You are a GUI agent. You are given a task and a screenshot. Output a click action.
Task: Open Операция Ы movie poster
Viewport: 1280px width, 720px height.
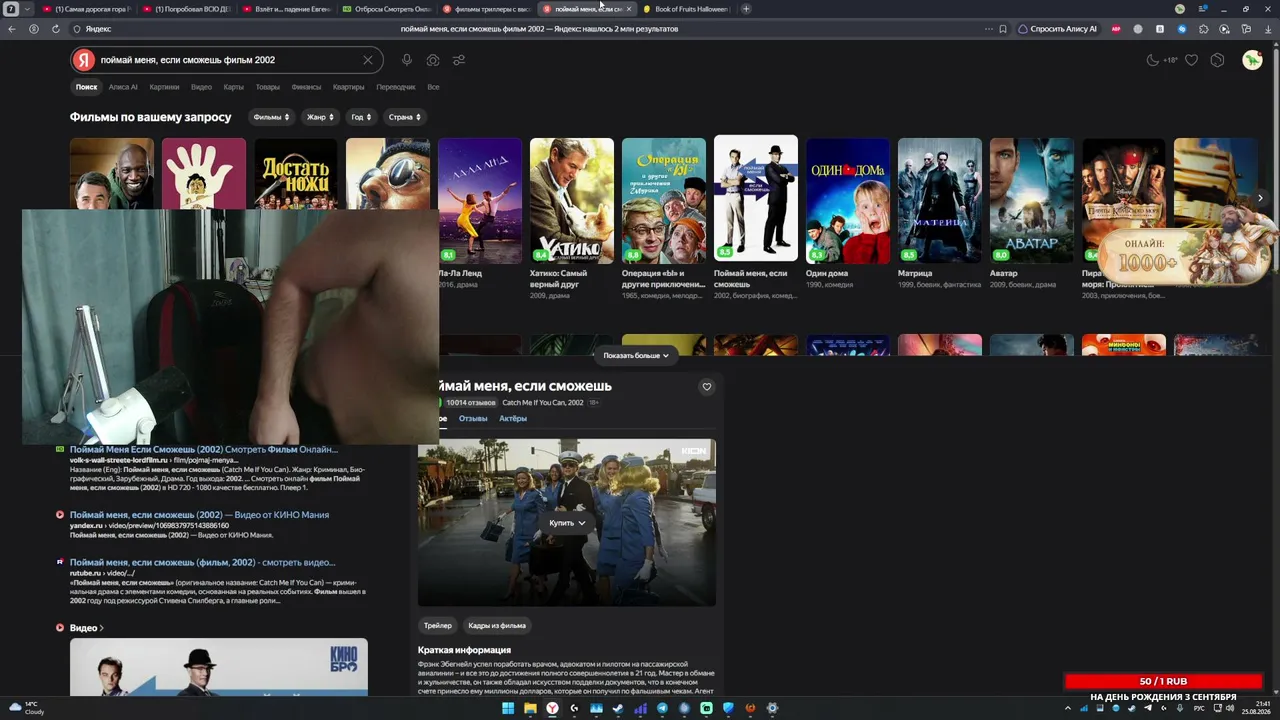664,200
